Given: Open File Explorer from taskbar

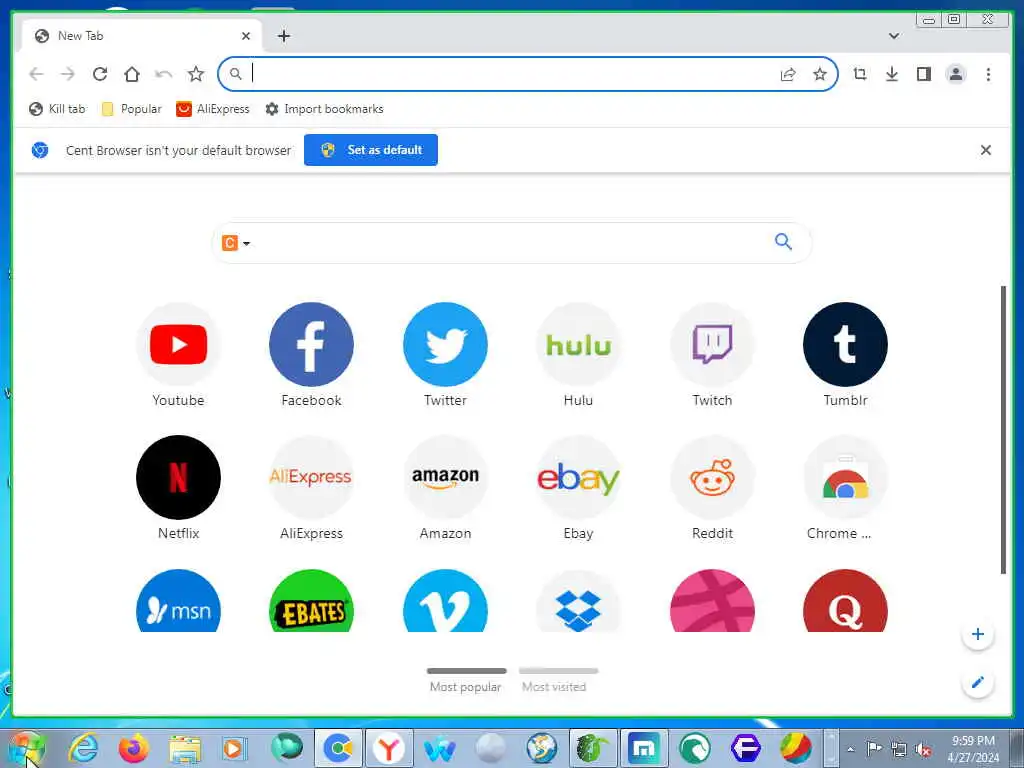Looking at the screenshot, I should point(185,749).
